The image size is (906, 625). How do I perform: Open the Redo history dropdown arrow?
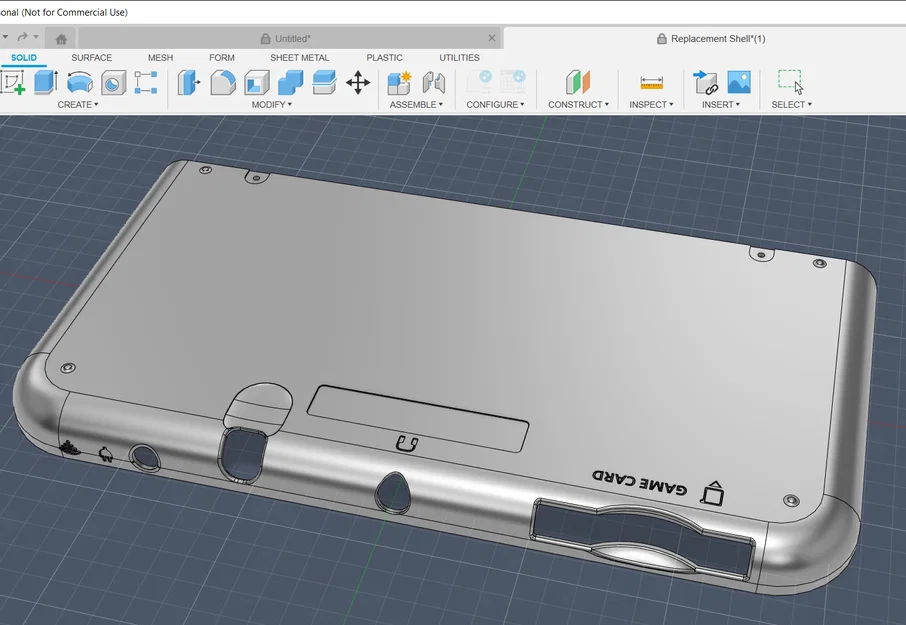pos(36,37)
